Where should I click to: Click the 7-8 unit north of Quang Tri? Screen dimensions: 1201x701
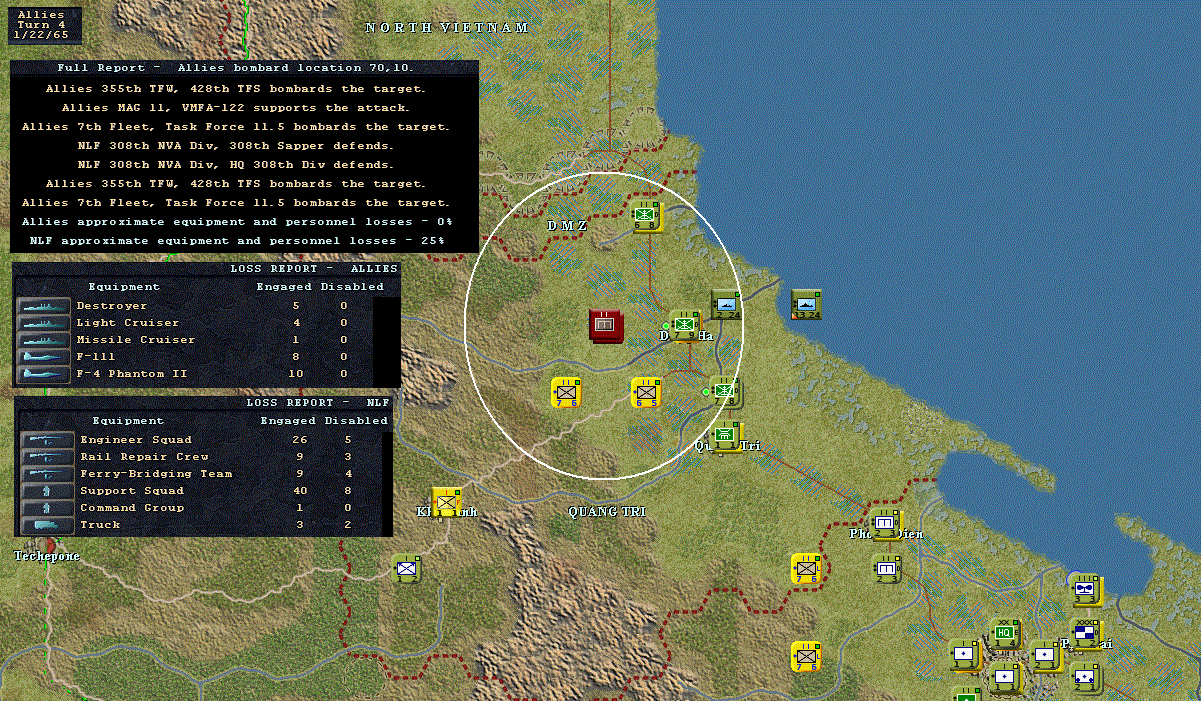click(x=725, y=392)
